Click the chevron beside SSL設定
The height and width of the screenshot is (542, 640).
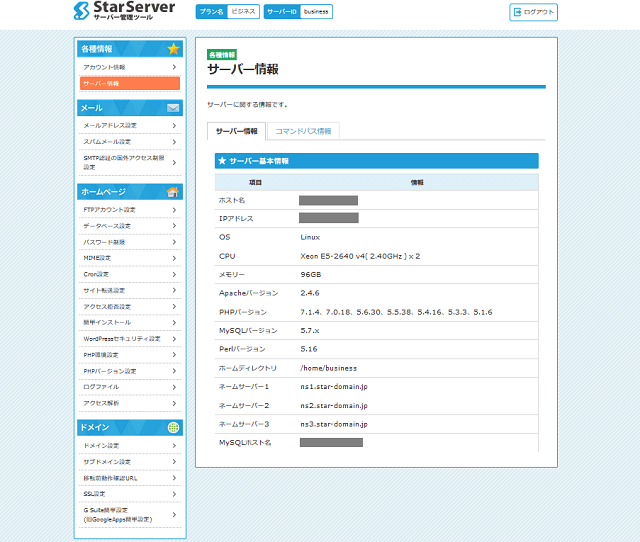pos(174,494)
